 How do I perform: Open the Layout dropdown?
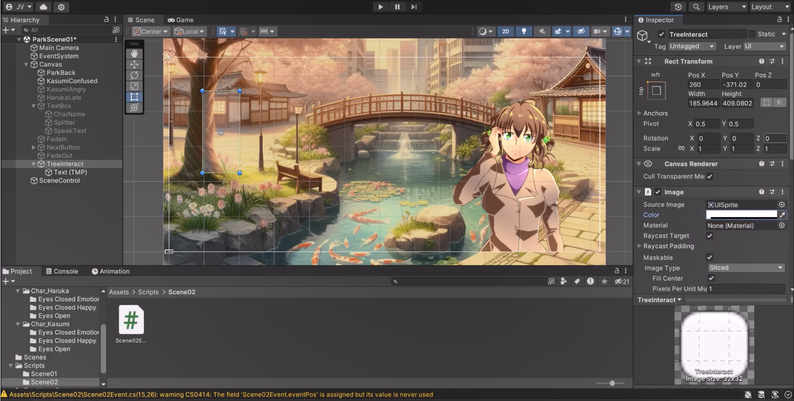point(769,7)
